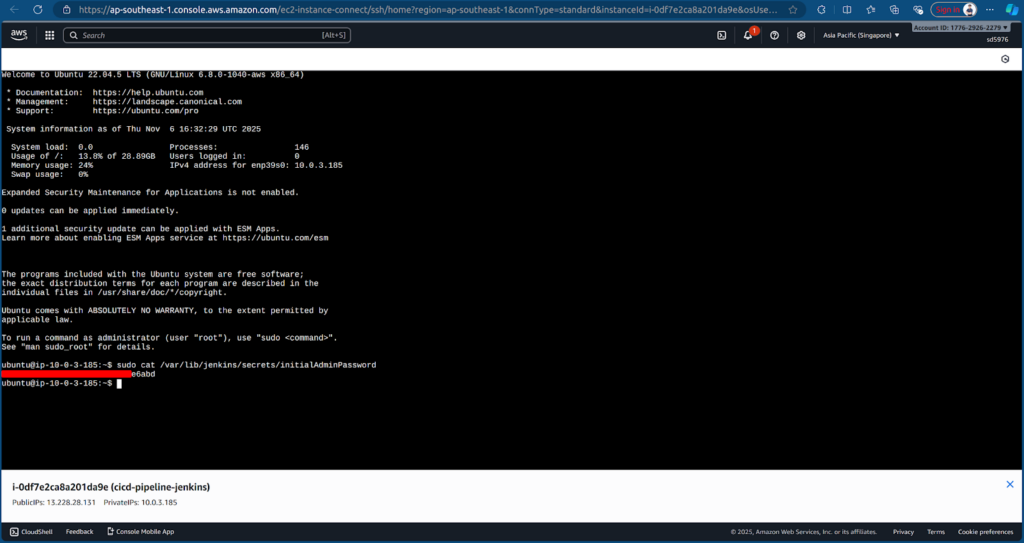Open the browser's three-dot more menu
The width and height of the screenshot is (1024, 543).
click(988, 9)
